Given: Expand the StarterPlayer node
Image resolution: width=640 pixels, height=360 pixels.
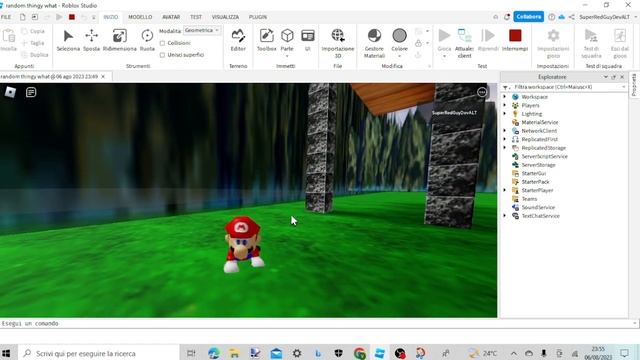Looking at the screenshot, I should 504,190.
